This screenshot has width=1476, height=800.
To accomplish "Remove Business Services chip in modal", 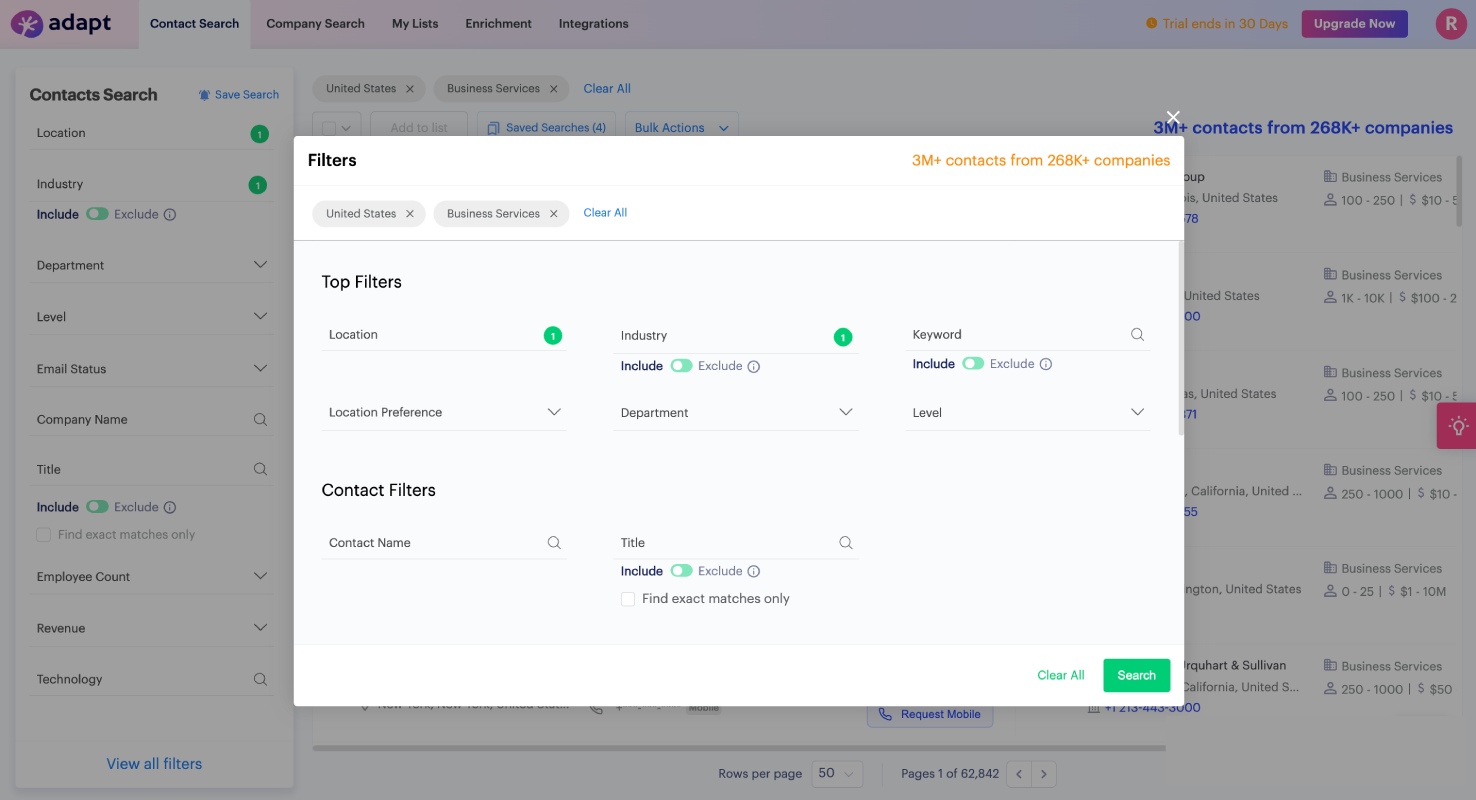I will point(553,214).
